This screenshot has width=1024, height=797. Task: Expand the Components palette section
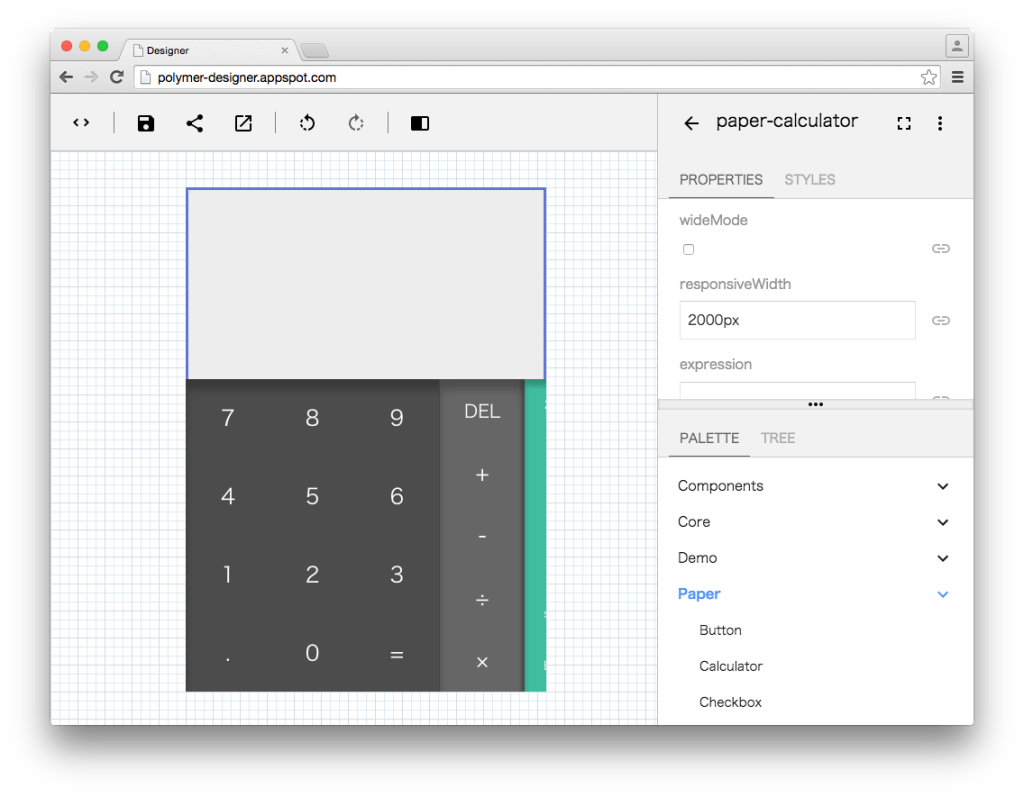click(942, 486)
